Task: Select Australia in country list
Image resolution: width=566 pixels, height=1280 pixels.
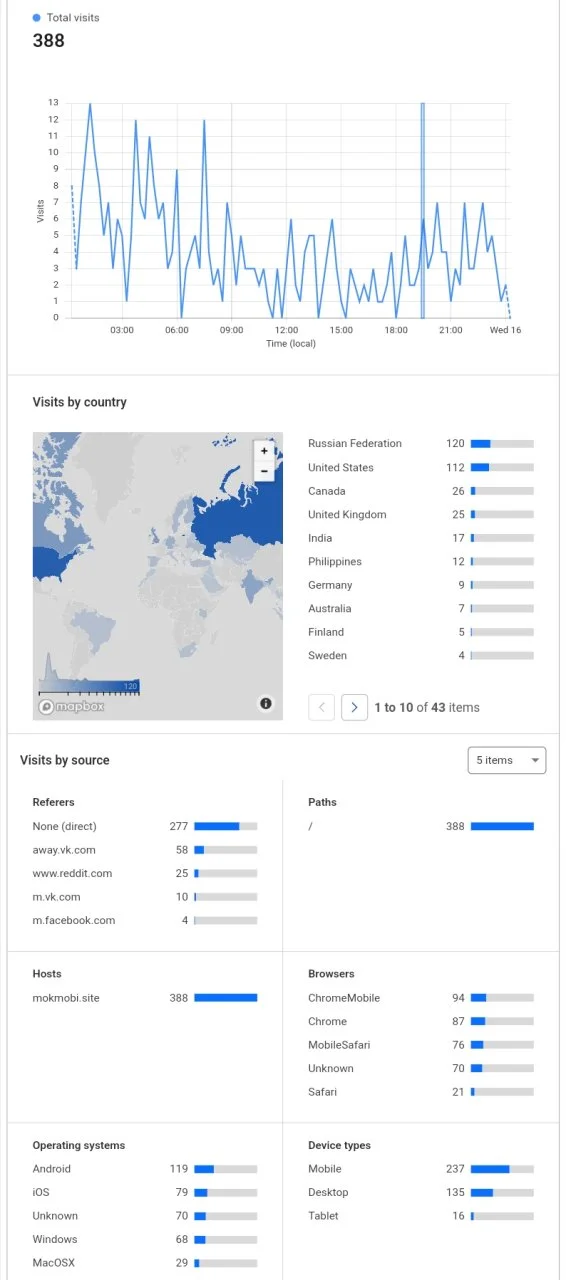Action: pos(421,608)
